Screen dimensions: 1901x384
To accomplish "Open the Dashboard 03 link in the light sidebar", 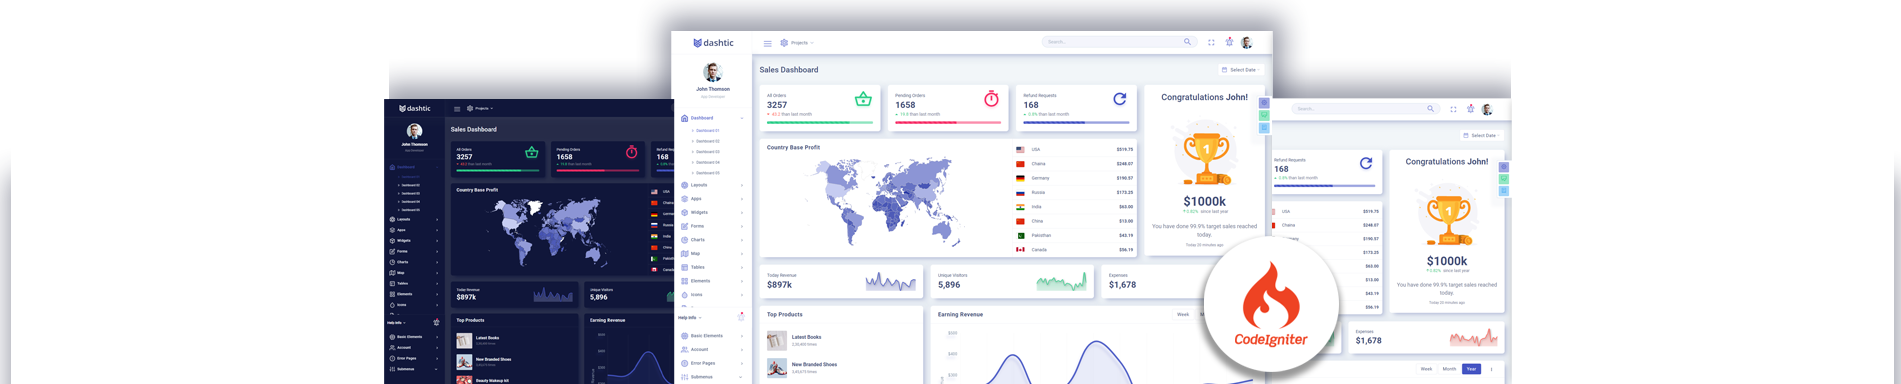I will pos(707,151).
